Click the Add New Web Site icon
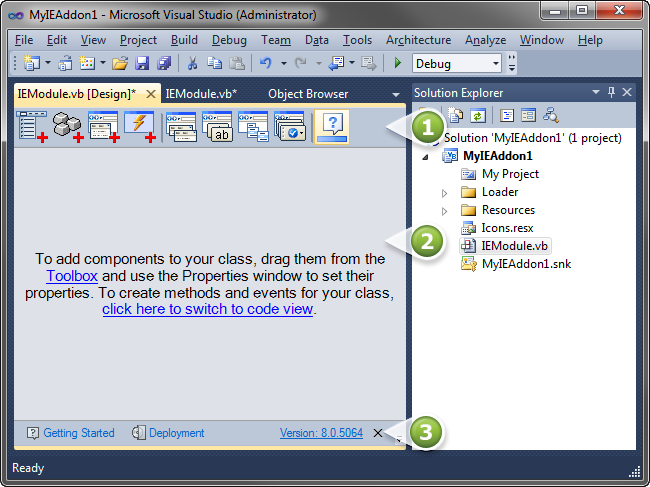Image resolution: width=650 pixels, height=487 pixels. coord(65,63)
